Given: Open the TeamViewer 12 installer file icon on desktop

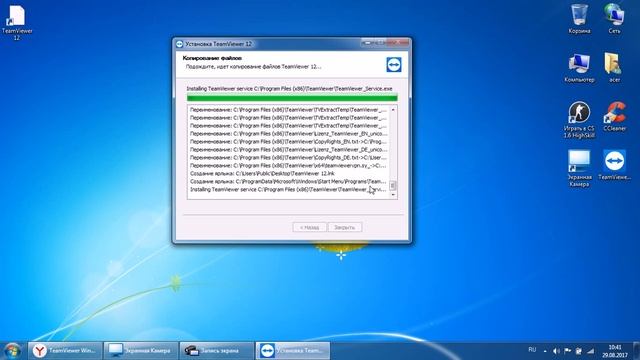Looking at the screenshot, I should point(17,22).
